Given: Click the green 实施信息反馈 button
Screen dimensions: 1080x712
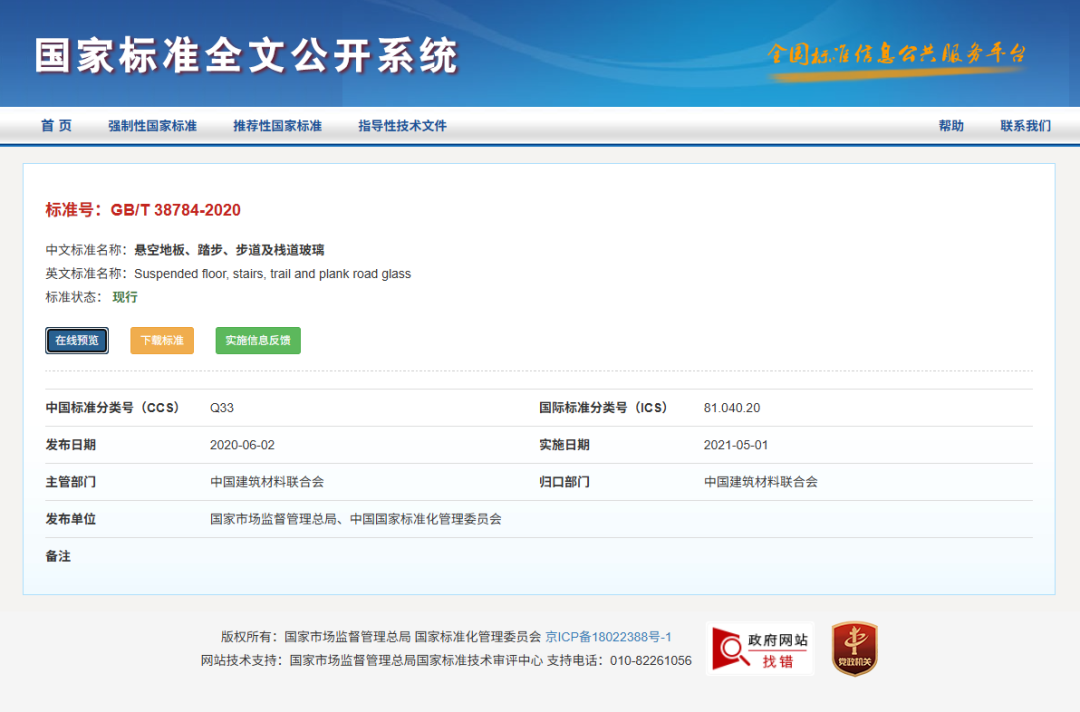Looking at the screenshot, I should [258, 340].
